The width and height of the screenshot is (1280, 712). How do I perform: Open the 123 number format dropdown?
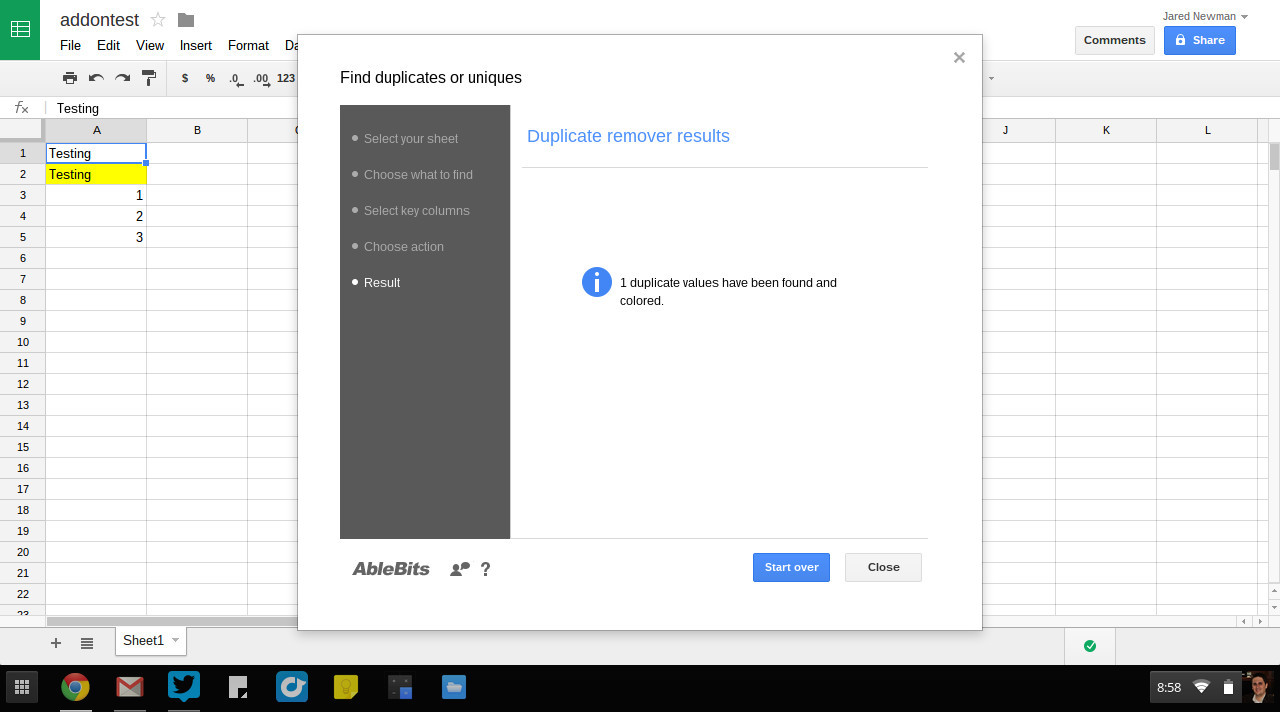pyautogui.click(x=286, y=78)
